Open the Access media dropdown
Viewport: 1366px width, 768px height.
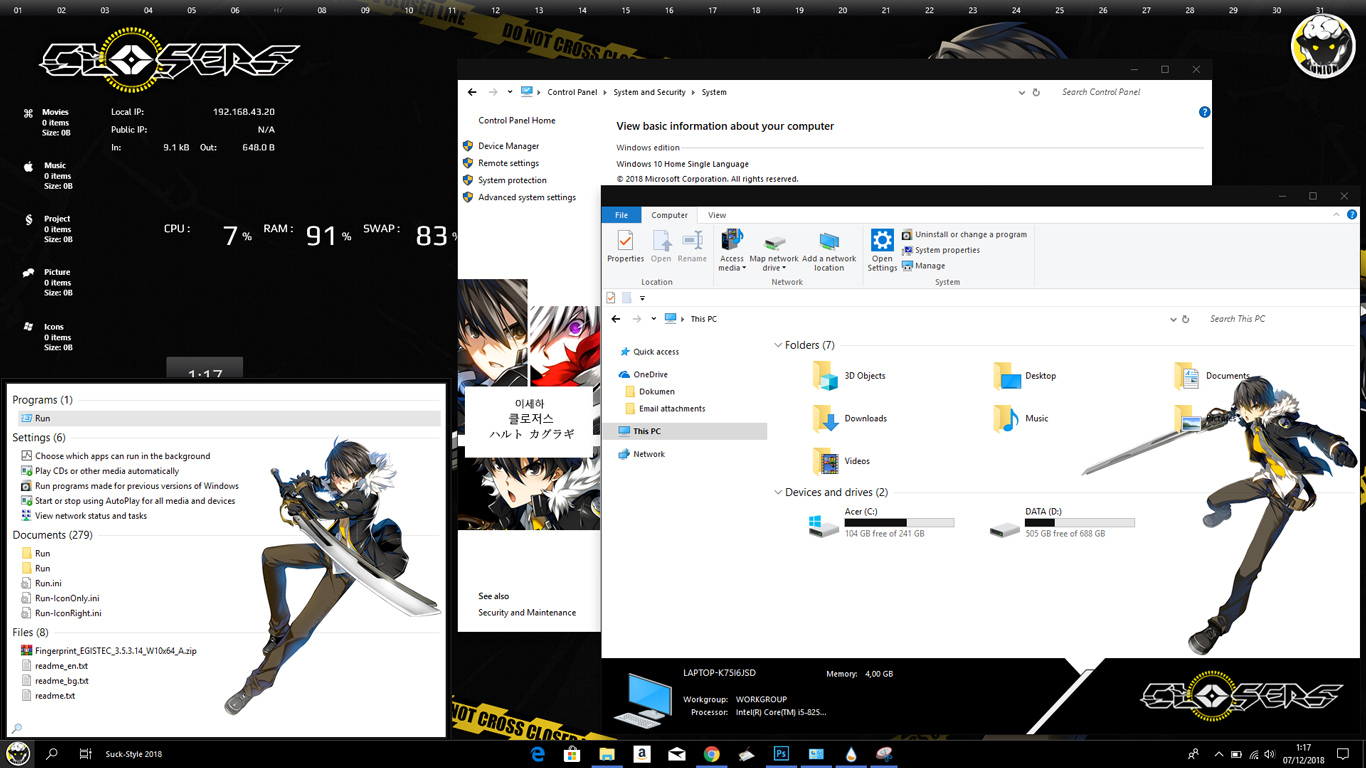(x=732, y=250)
